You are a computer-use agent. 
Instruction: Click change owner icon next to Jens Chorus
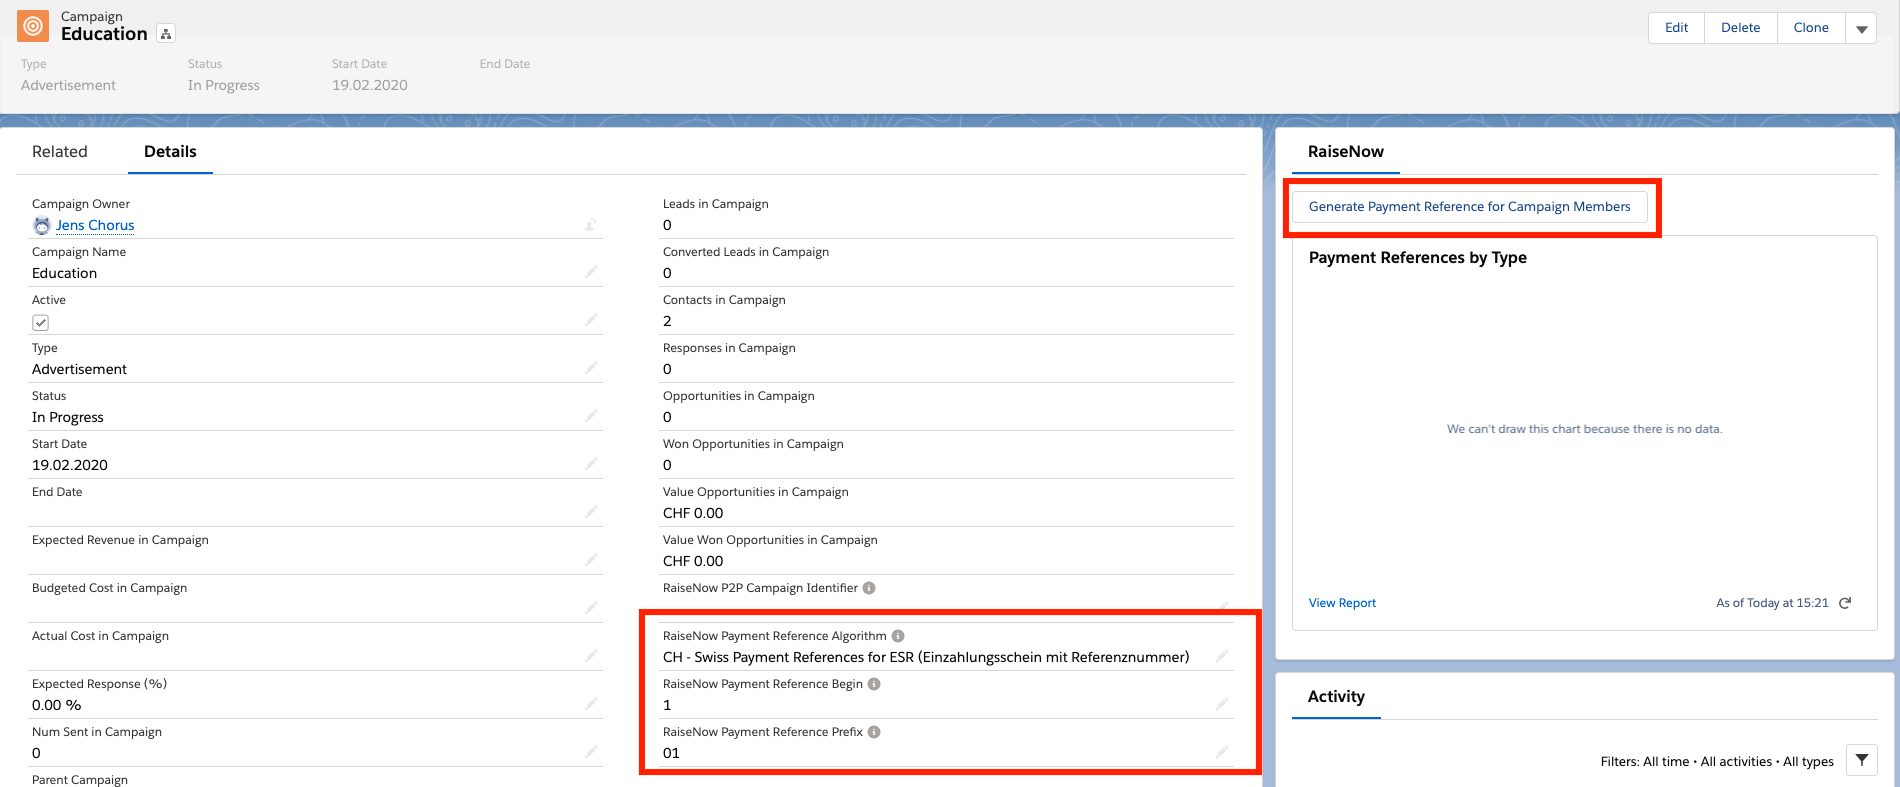tap(591, 225)
